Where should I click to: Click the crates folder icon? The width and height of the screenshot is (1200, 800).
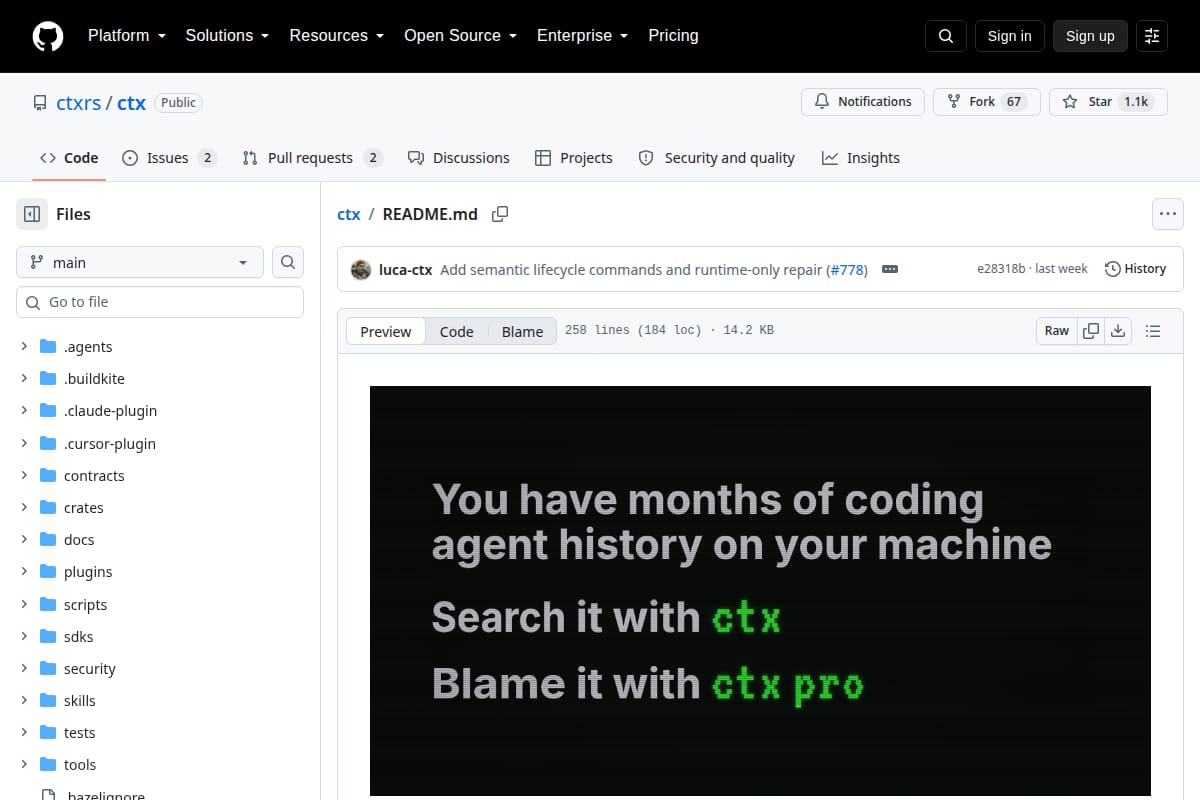[x=48, y=508]
